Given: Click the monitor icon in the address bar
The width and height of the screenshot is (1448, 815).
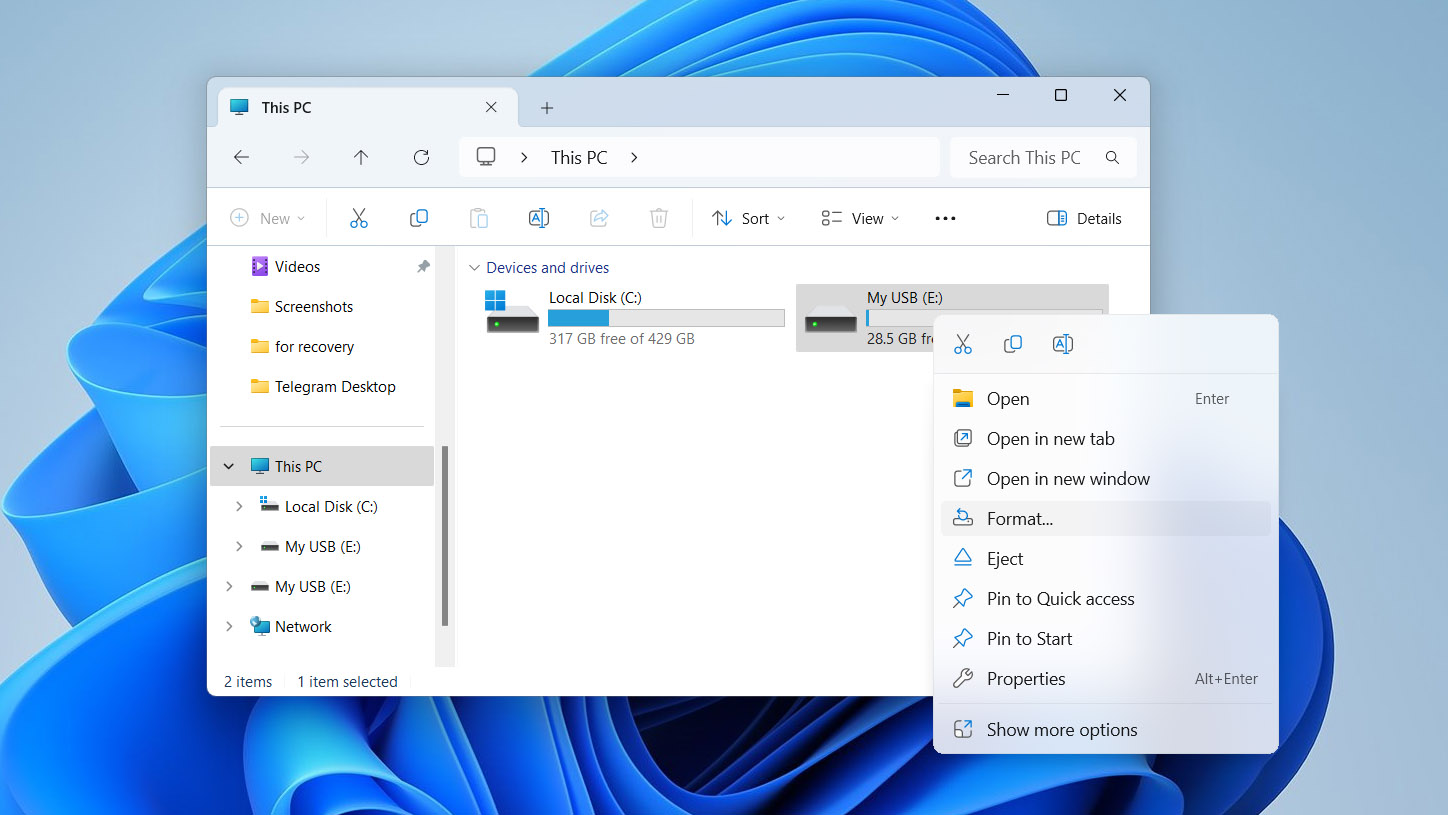Looking at the screenshot, I should click(x=486, y=157).
